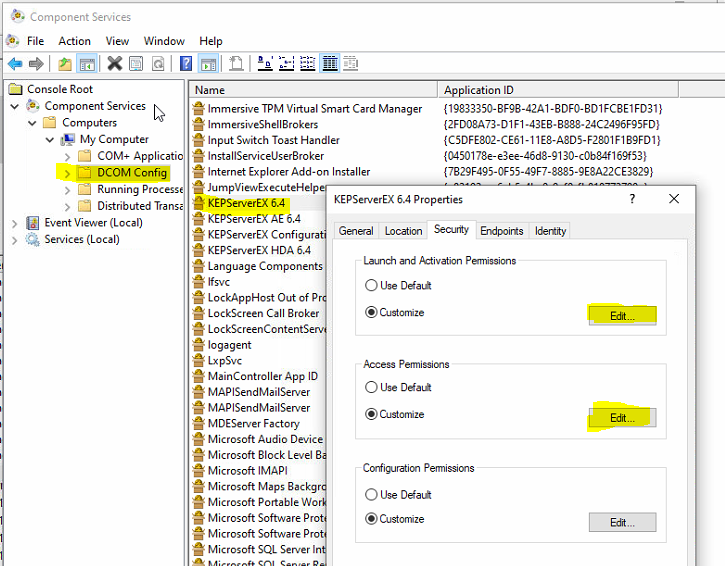Collapse the Component Services tree node

(15, 106)
